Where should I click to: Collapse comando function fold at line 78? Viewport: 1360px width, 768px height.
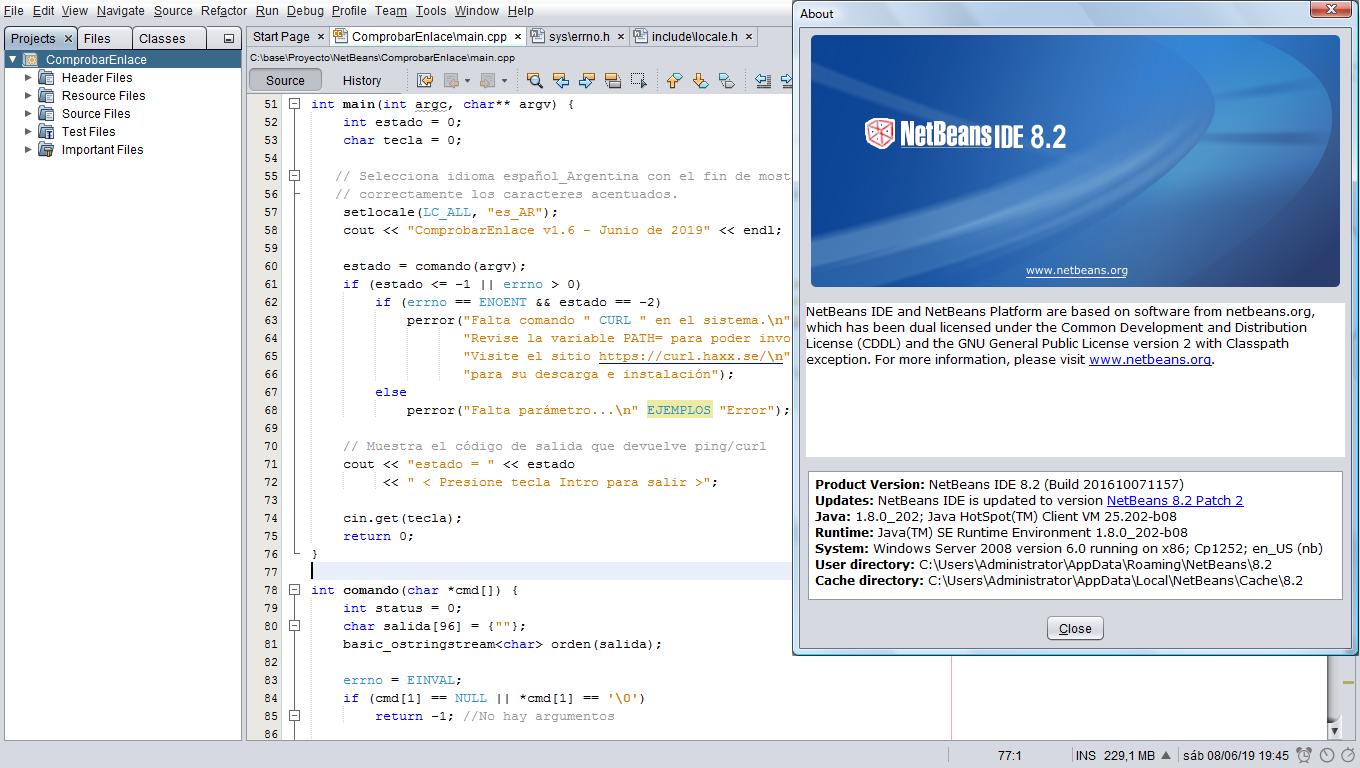[x=295, y=590]
